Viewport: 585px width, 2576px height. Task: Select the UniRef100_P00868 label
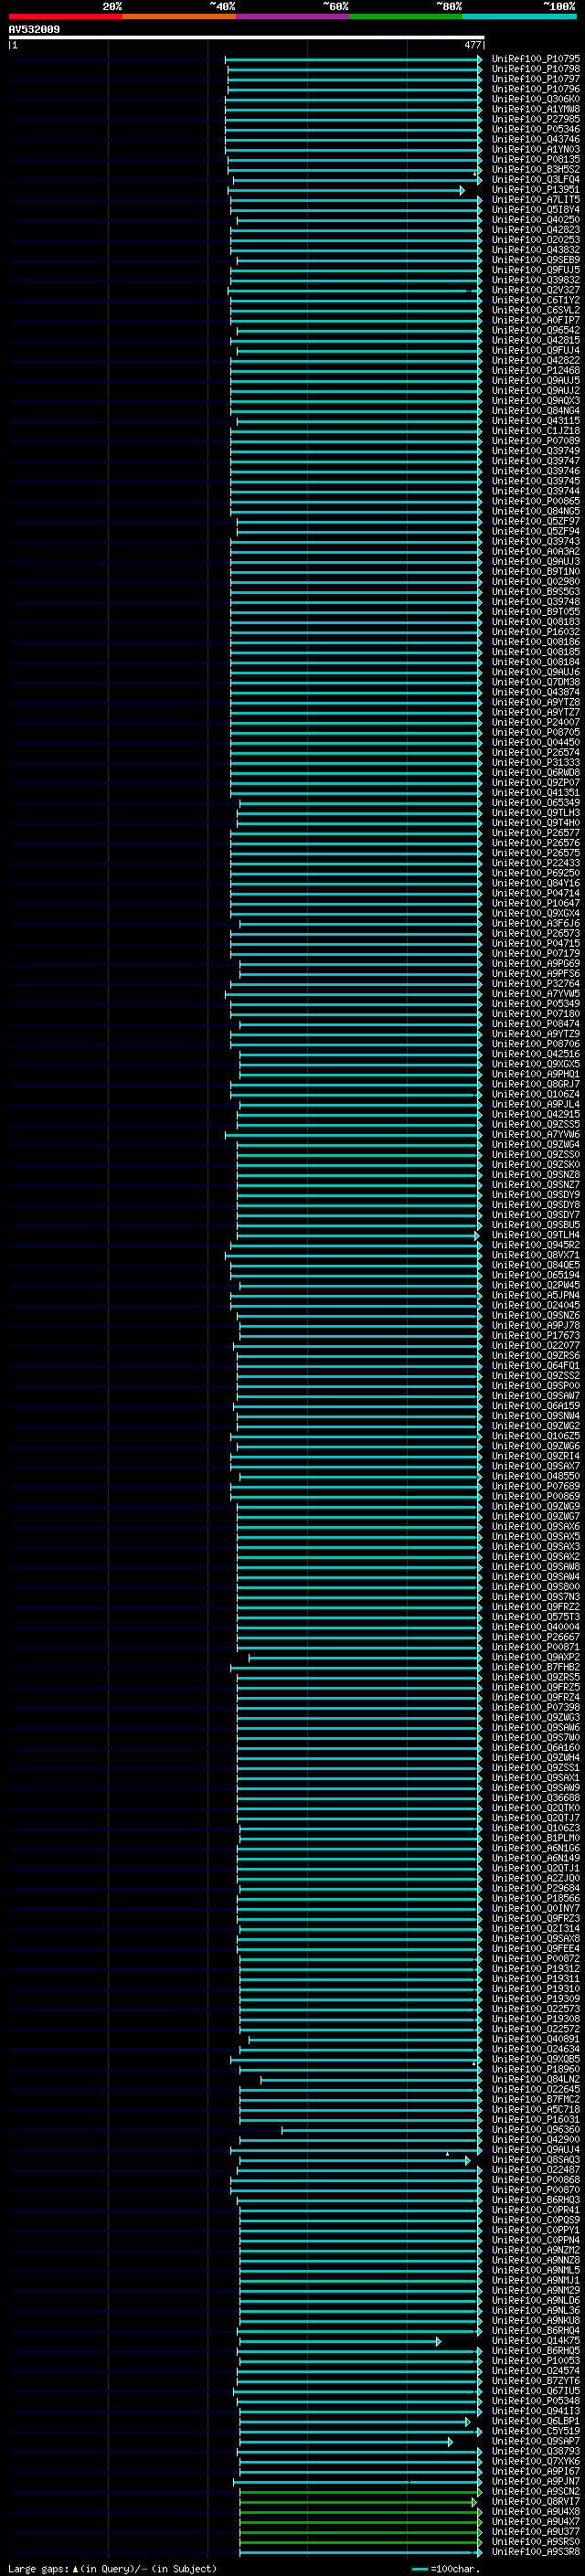pyautogui.click(x=535, y=2180)
